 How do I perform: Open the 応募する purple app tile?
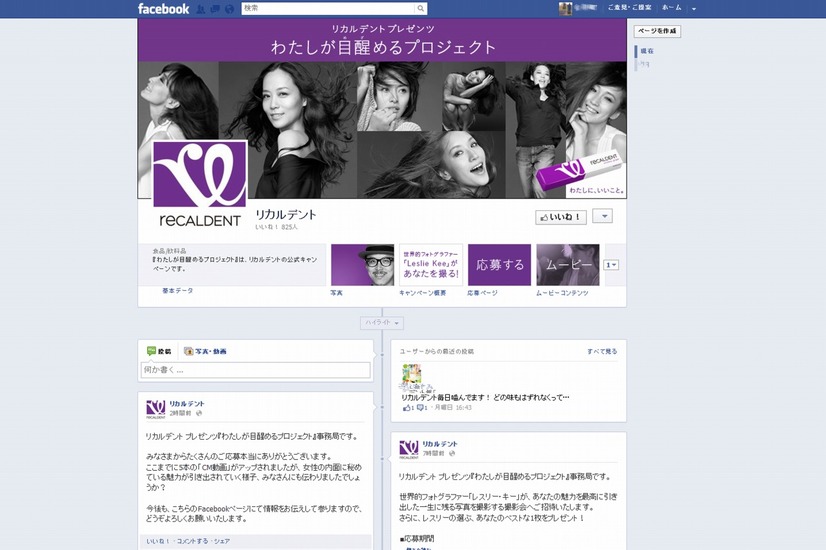coord(499,265)
